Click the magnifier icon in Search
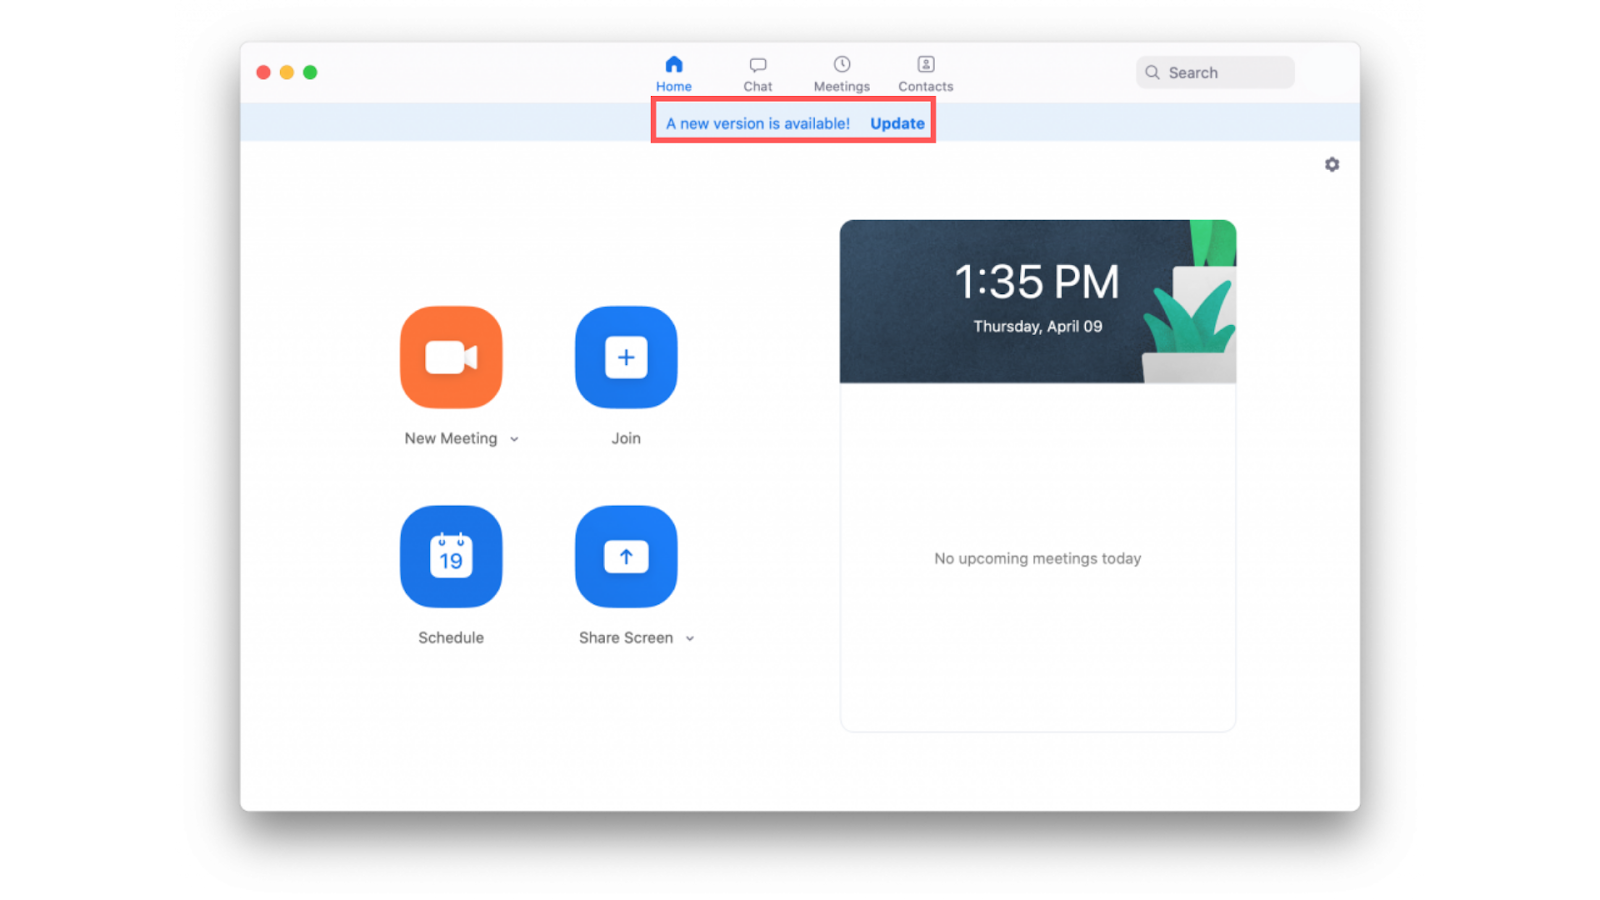 pyautogui.click(x=1152, y=72)
